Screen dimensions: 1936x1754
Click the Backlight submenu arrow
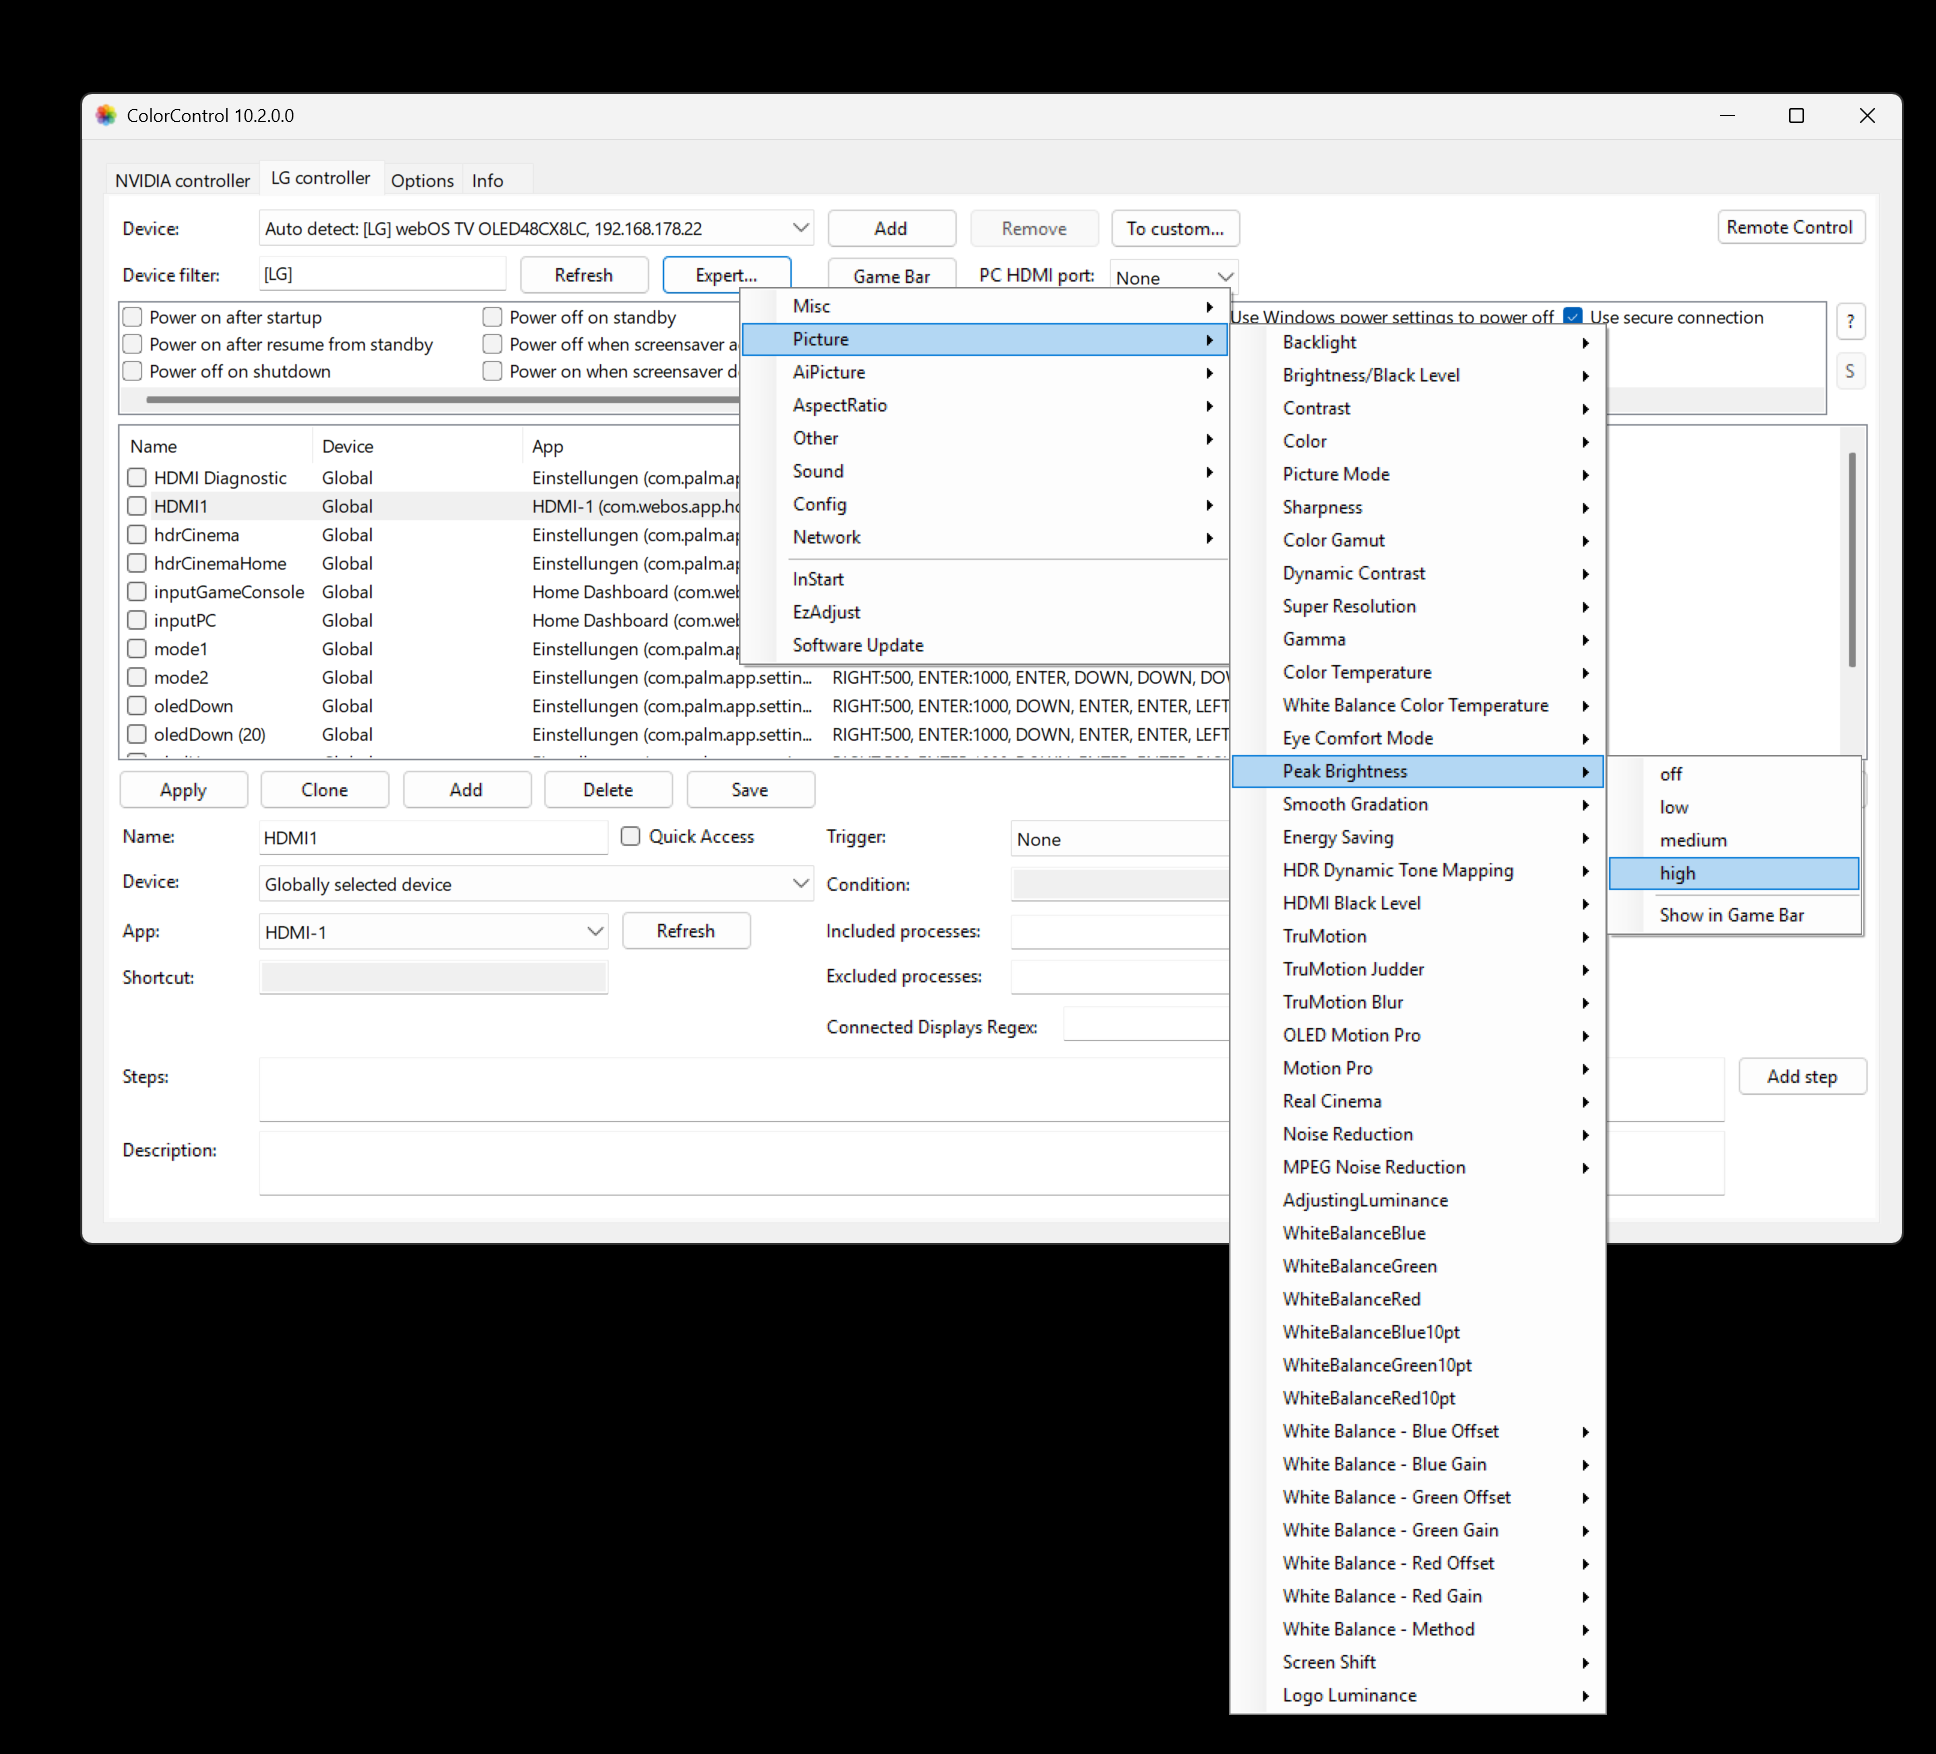tap(1586, 342)
